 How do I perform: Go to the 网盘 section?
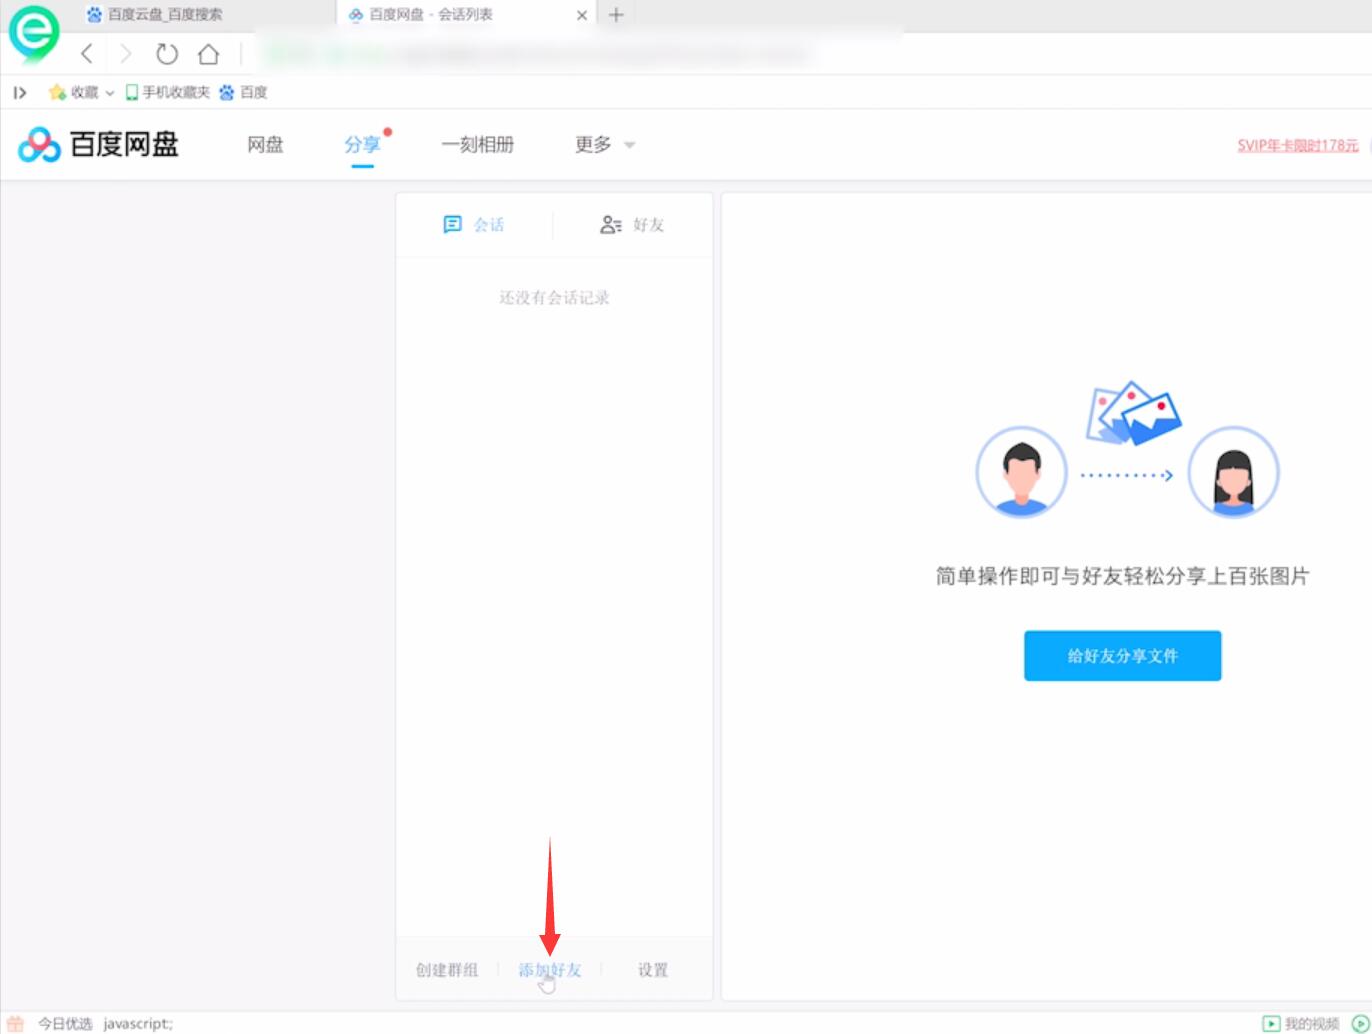265,145
